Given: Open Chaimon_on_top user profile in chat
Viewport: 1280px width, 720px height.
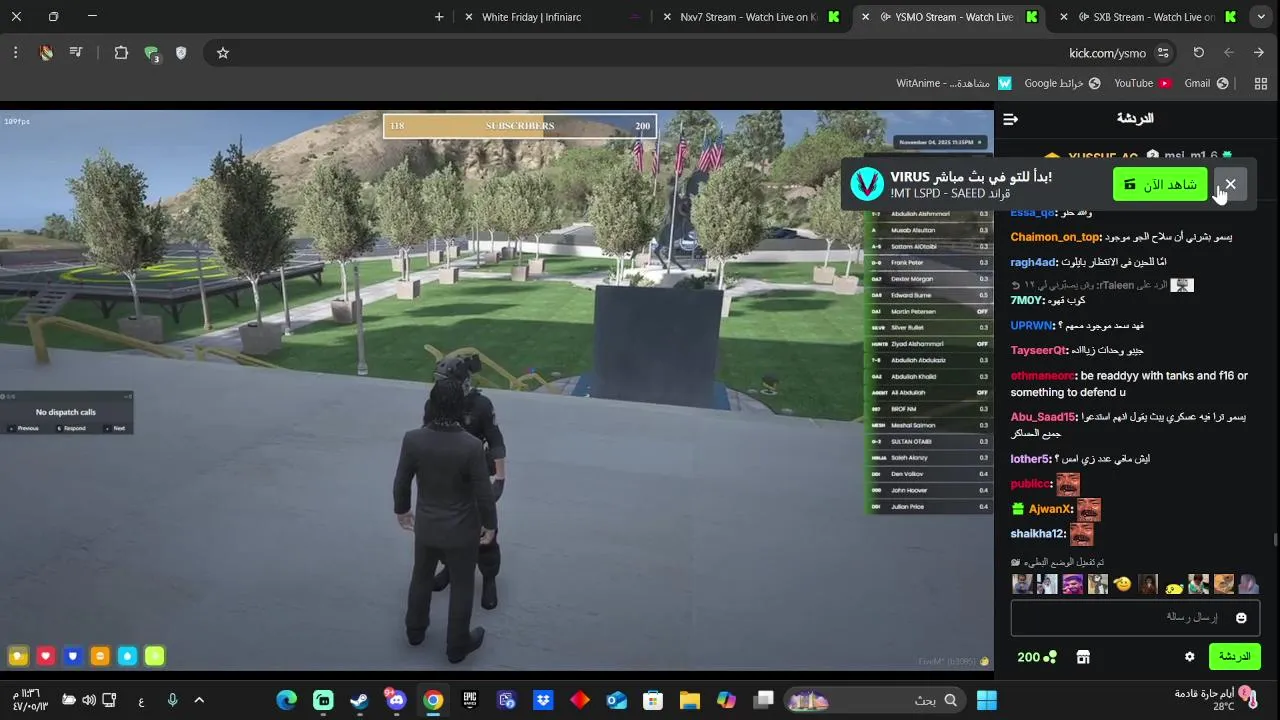Looking at the screenshot, I should click(1055, 237).
